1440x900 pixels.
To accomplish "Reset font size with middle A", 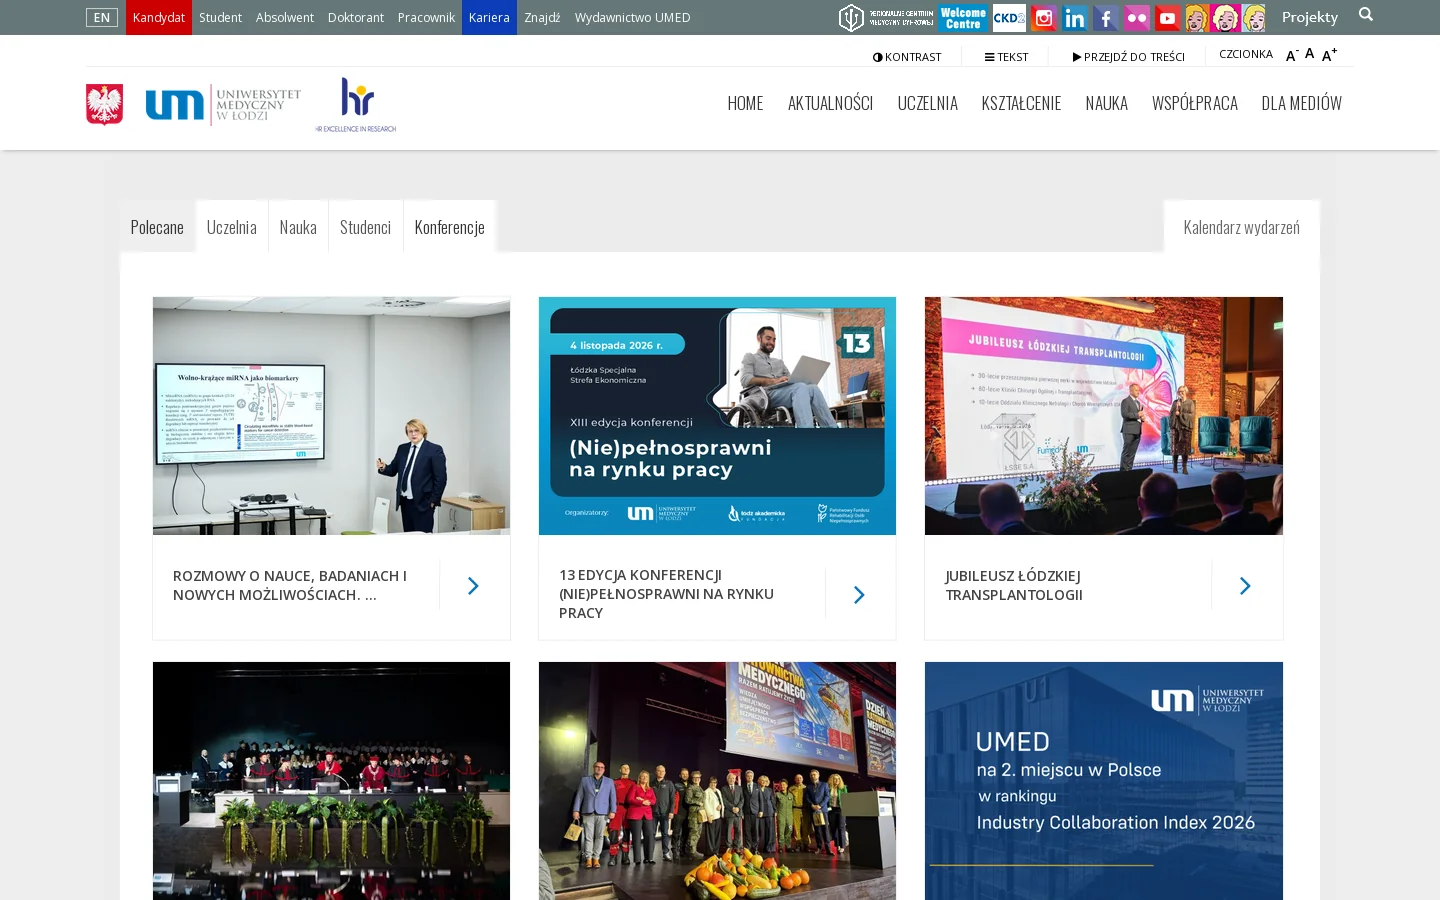I will point(1309,54).
